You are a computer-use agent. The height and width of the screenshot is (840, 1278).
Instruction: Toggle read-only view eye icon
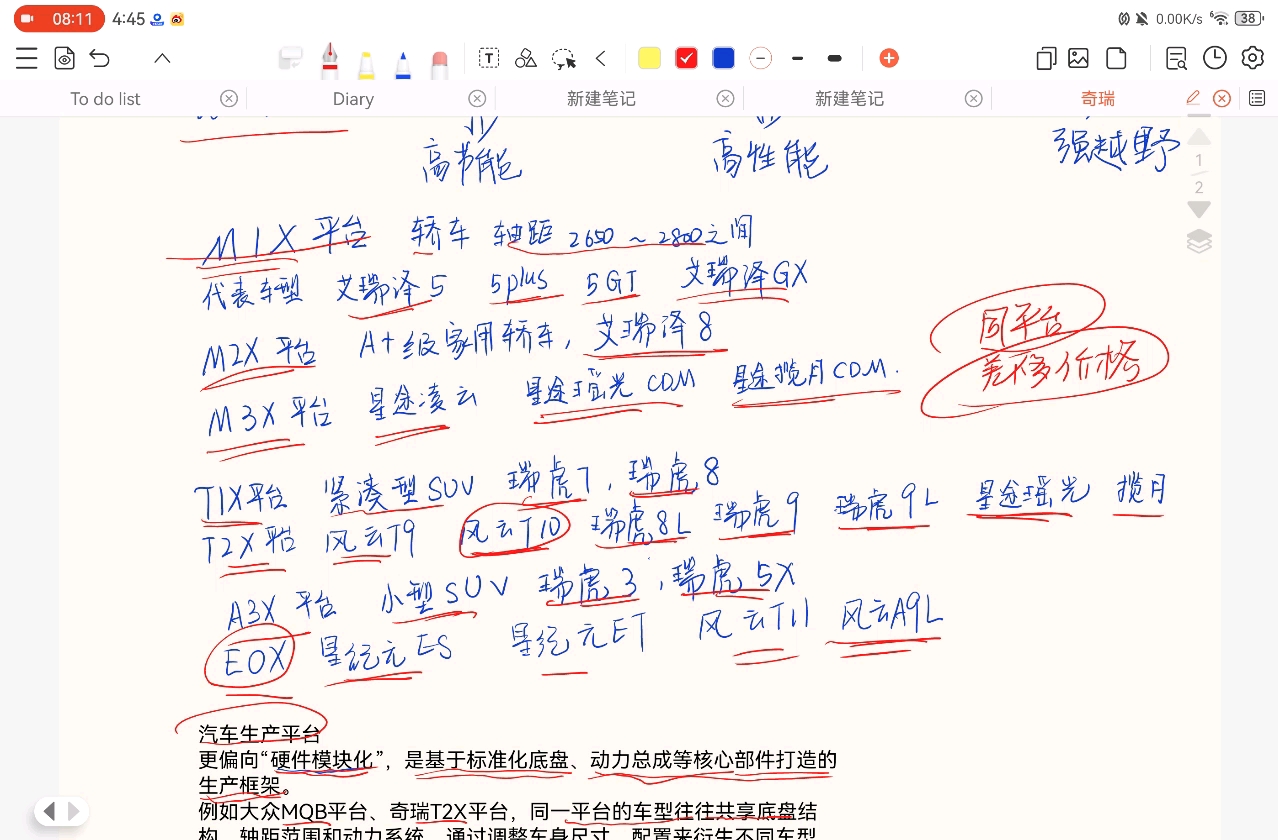tap(64, 58)
